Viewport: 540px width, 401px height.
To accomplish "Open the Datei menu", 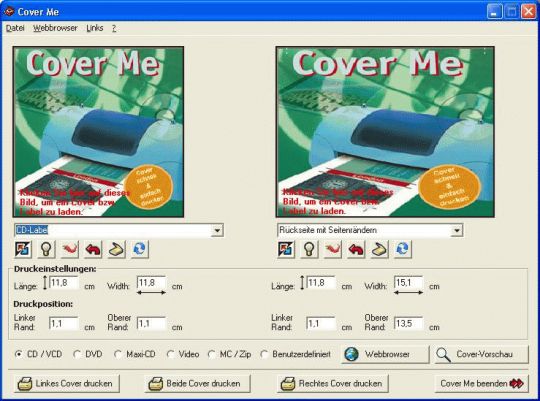I will tap(15, 28).
